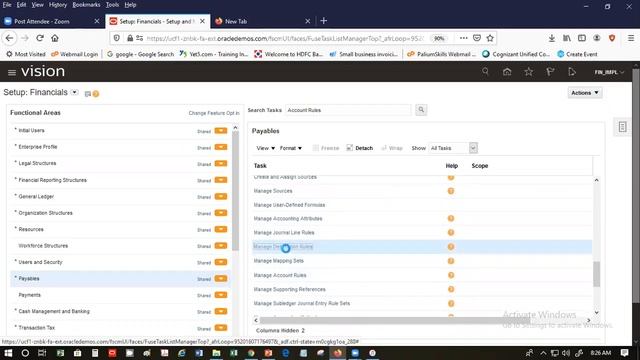Viewport: 640px width, 360px height.
Task: Click the search magnifier in vision header
Action: pyautogui.click(x=485, y=72)
